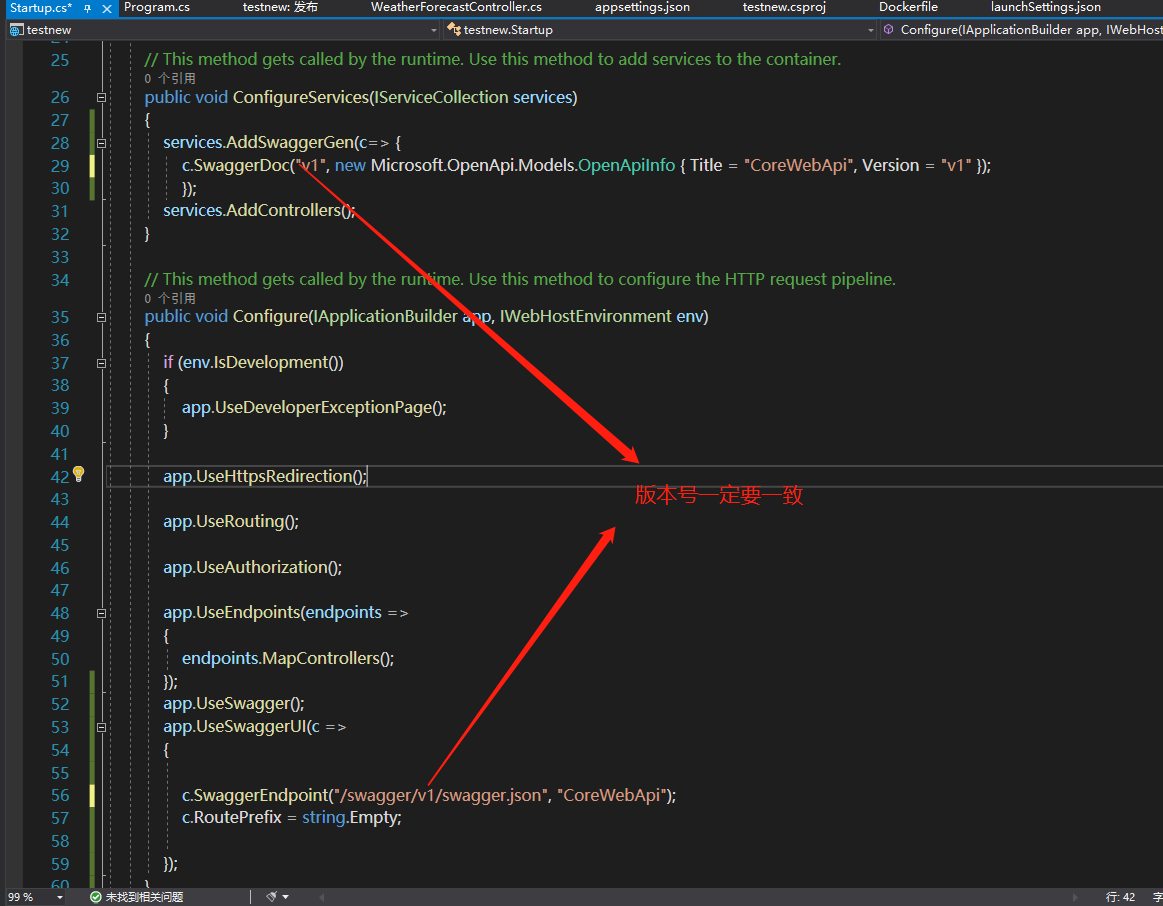
Task: Collapse the Configure method at line 35
Action: coord(101,317)
